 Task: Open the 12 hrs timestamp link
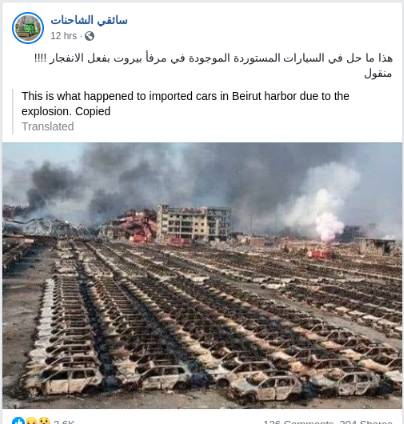pyautogui.click(x=64, y=36)
